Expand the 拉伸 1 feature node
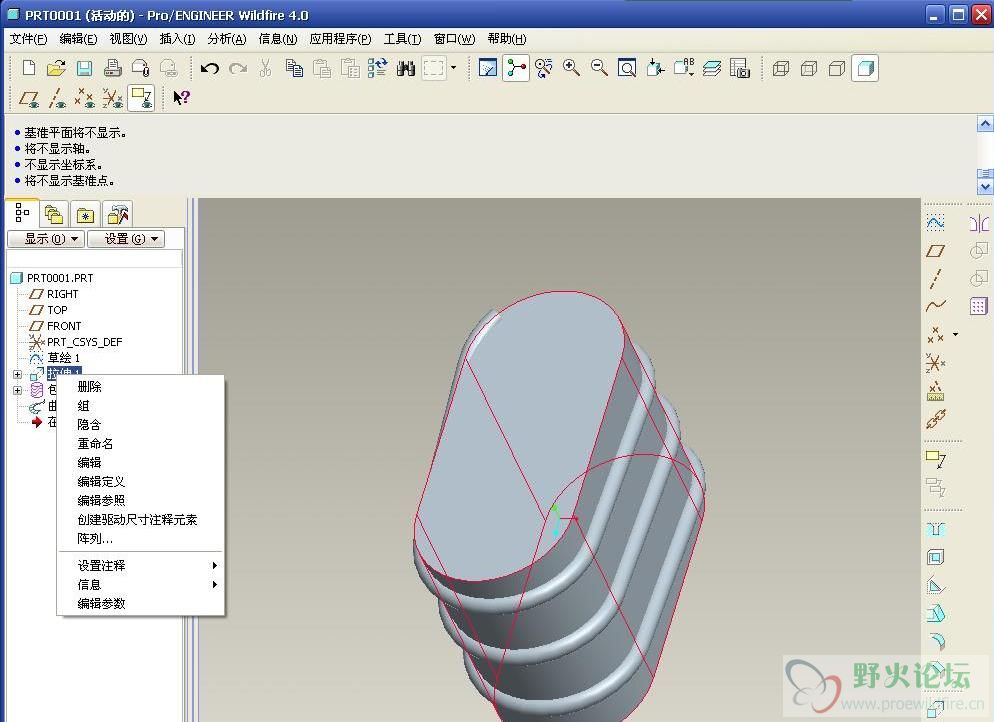Image resolution: width=994 pixels, height=722 pixels. point(18,374)
